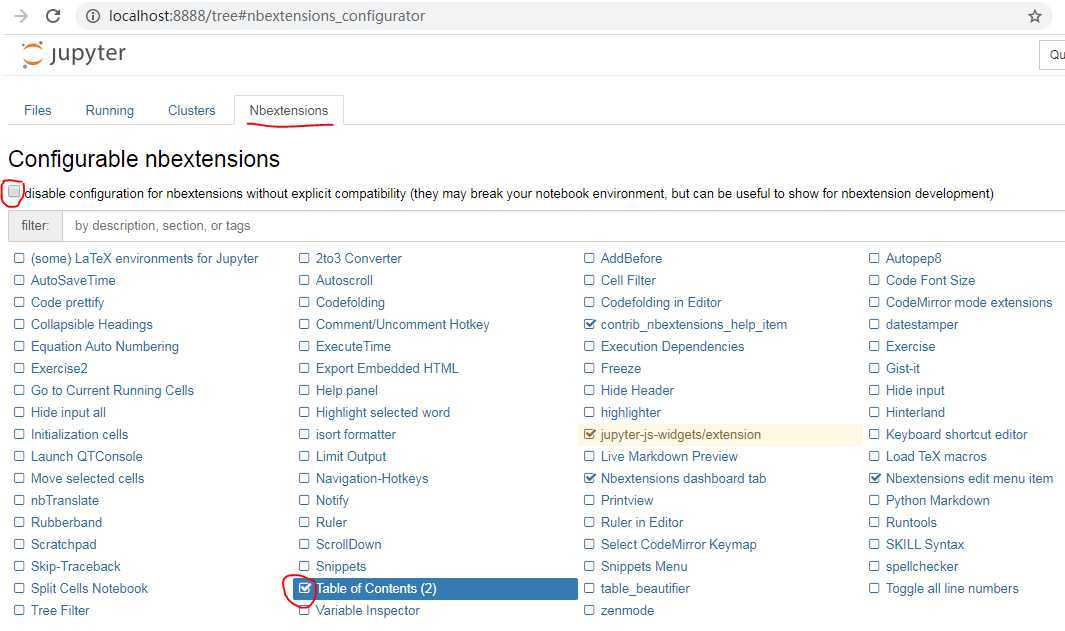Enable the Codefolding checkbox
This screenshot has height=631, width=1065.
point(304,302)
